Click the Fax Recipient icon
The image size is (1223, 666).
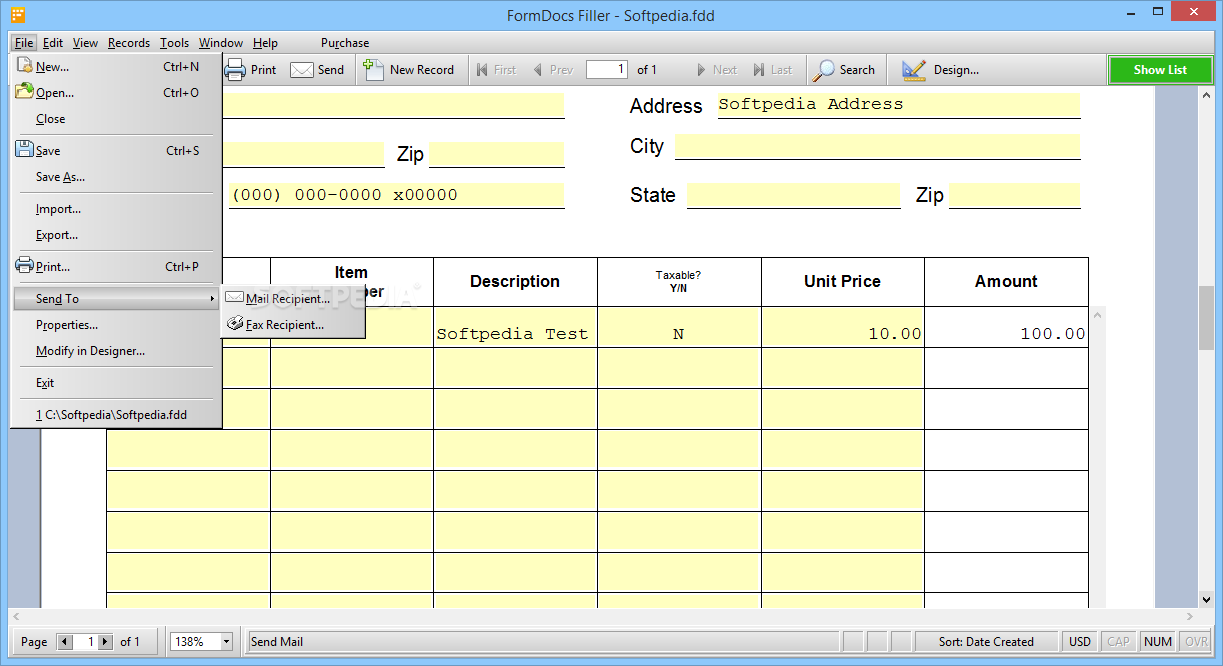(x=235, y=324)
